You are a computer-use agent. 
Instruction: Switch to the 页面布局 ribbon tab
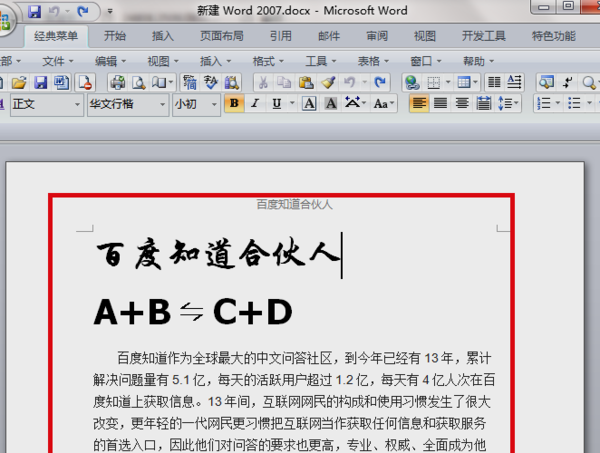[x=222, y=36]
